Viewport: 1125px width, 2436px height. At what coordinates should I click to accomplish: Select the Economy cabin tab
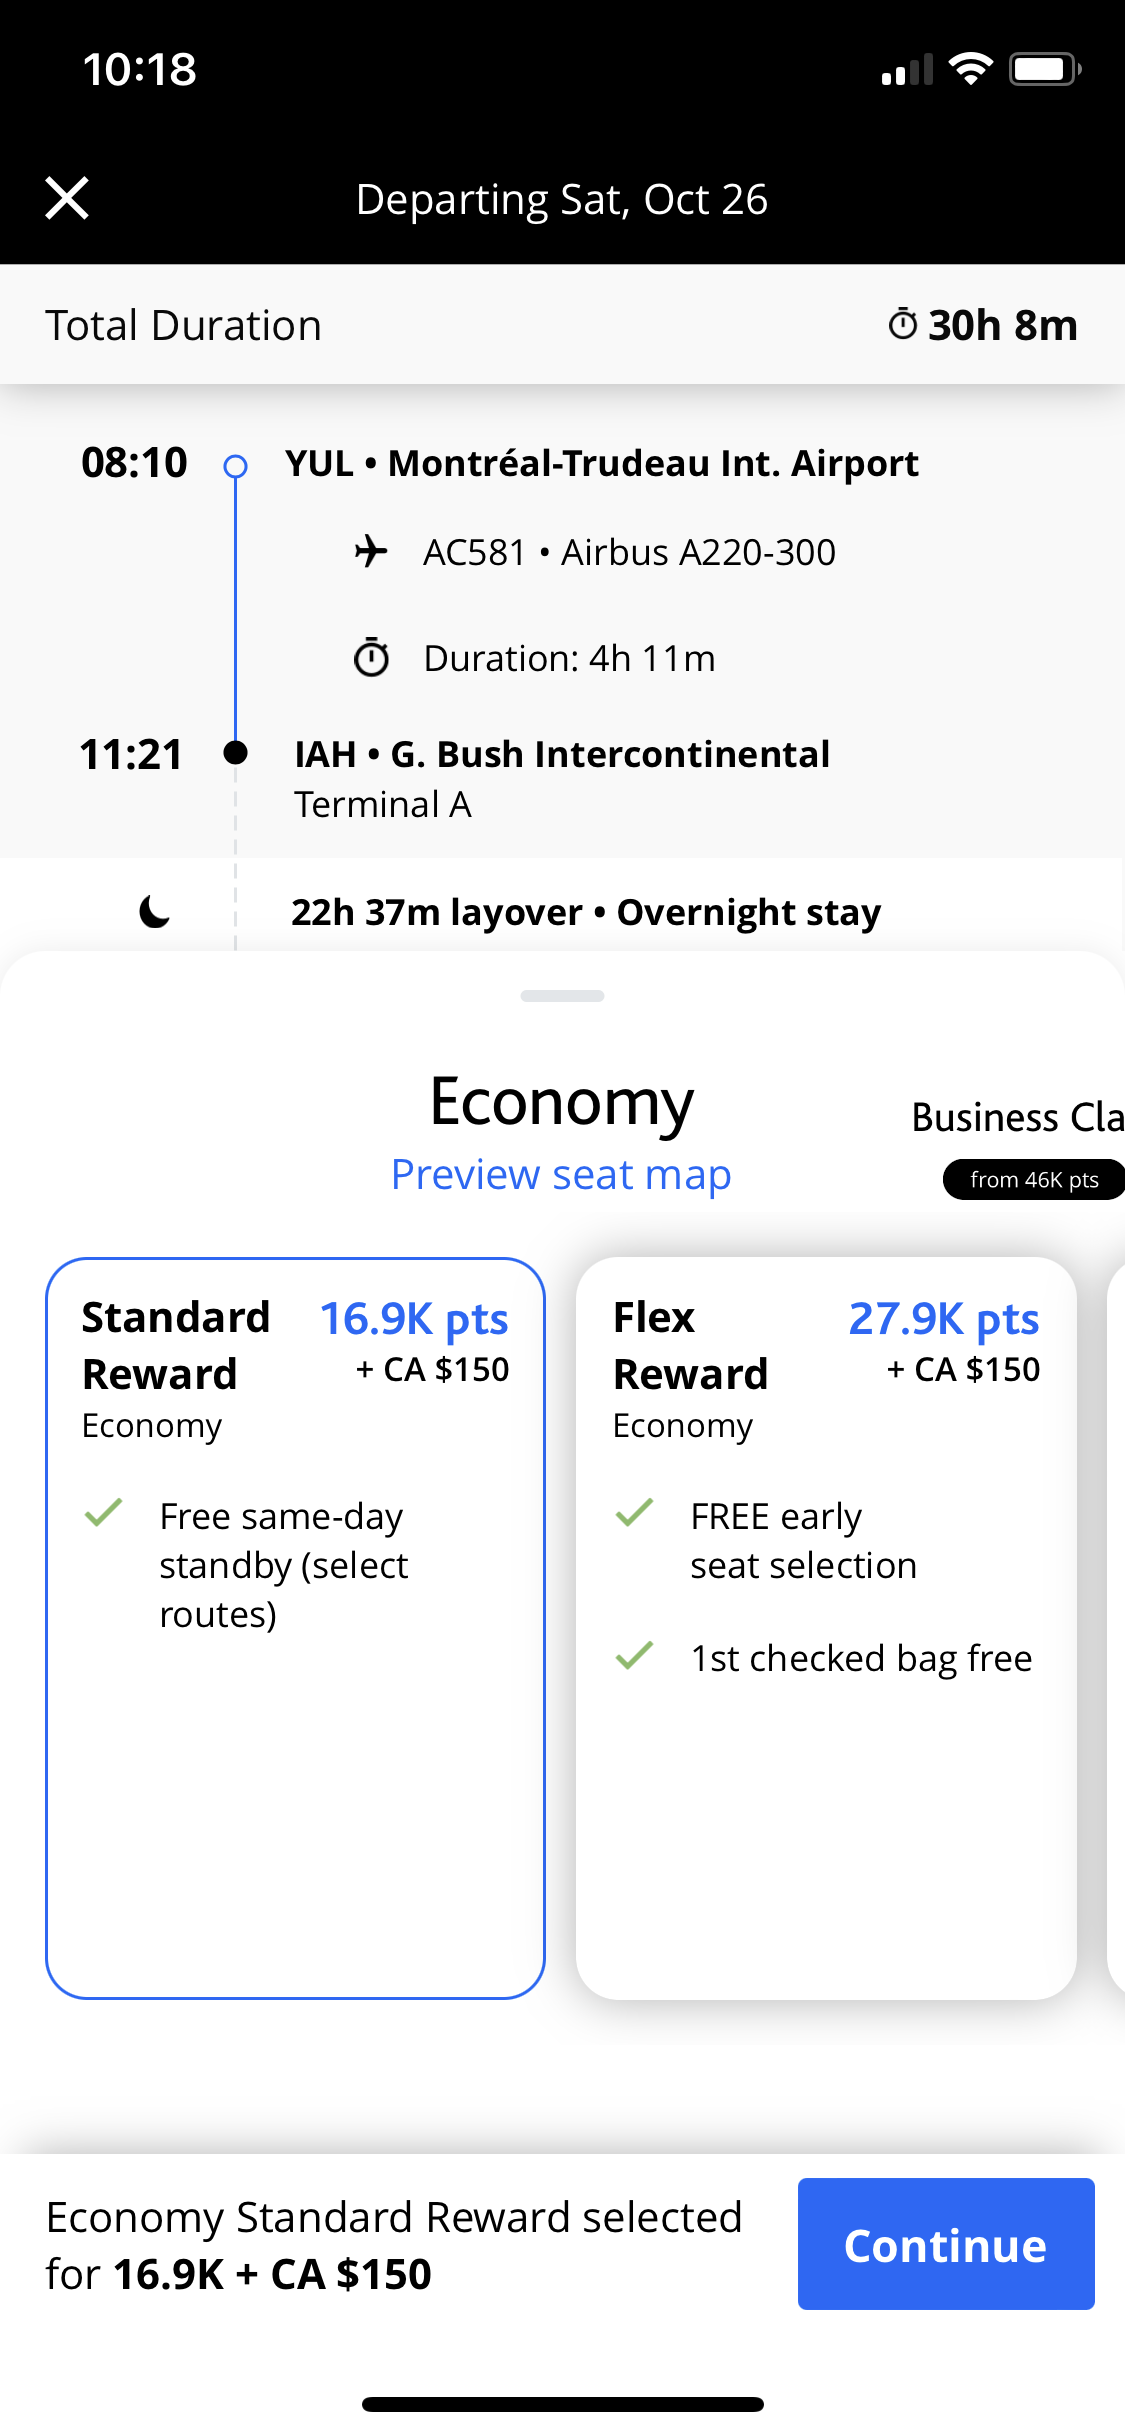coord(562,1100)
